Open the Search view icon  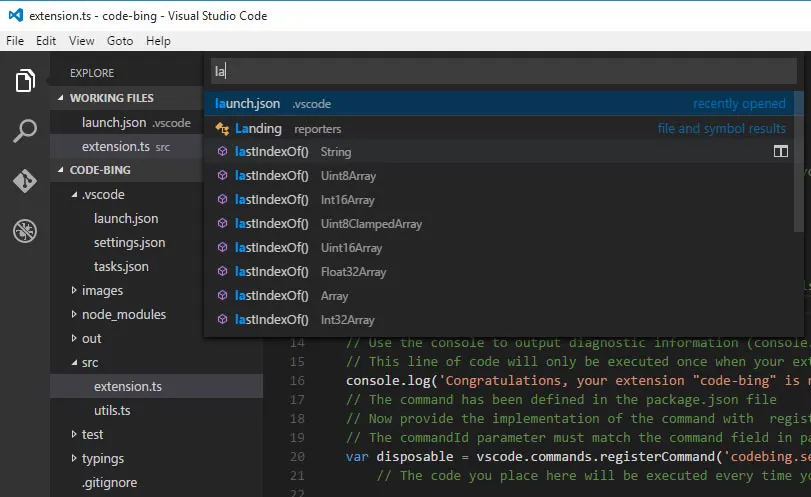click(25, 131)
